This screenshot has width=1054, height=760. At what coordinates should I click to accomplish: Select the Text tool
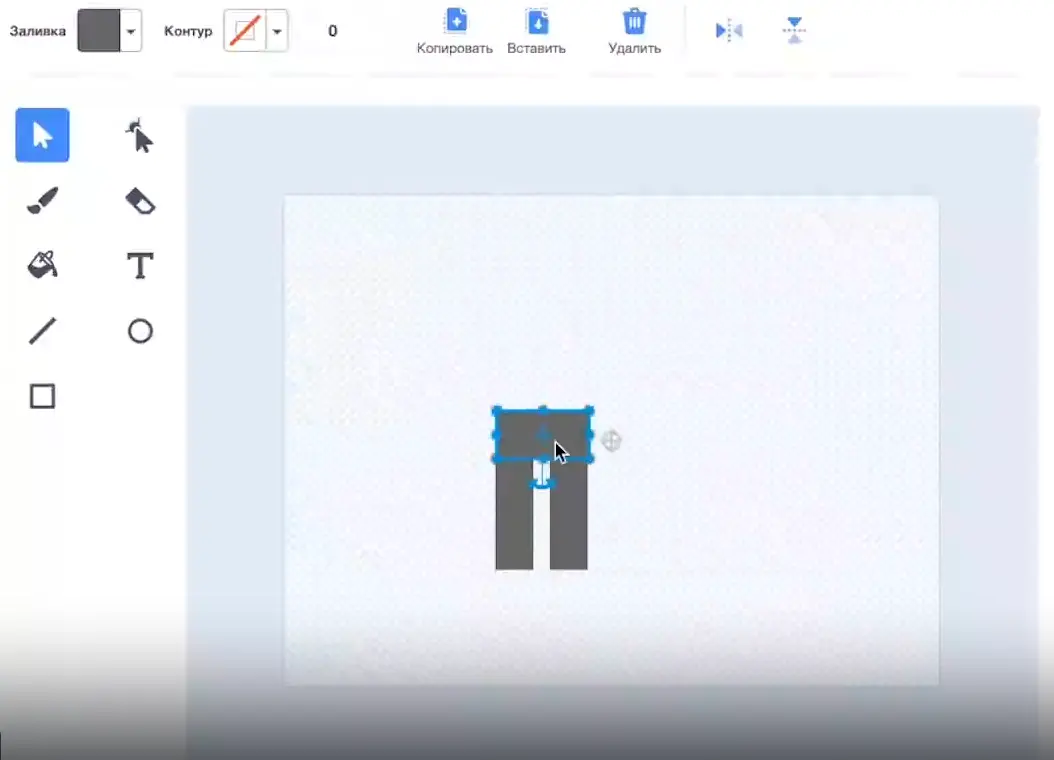(140, 265)
